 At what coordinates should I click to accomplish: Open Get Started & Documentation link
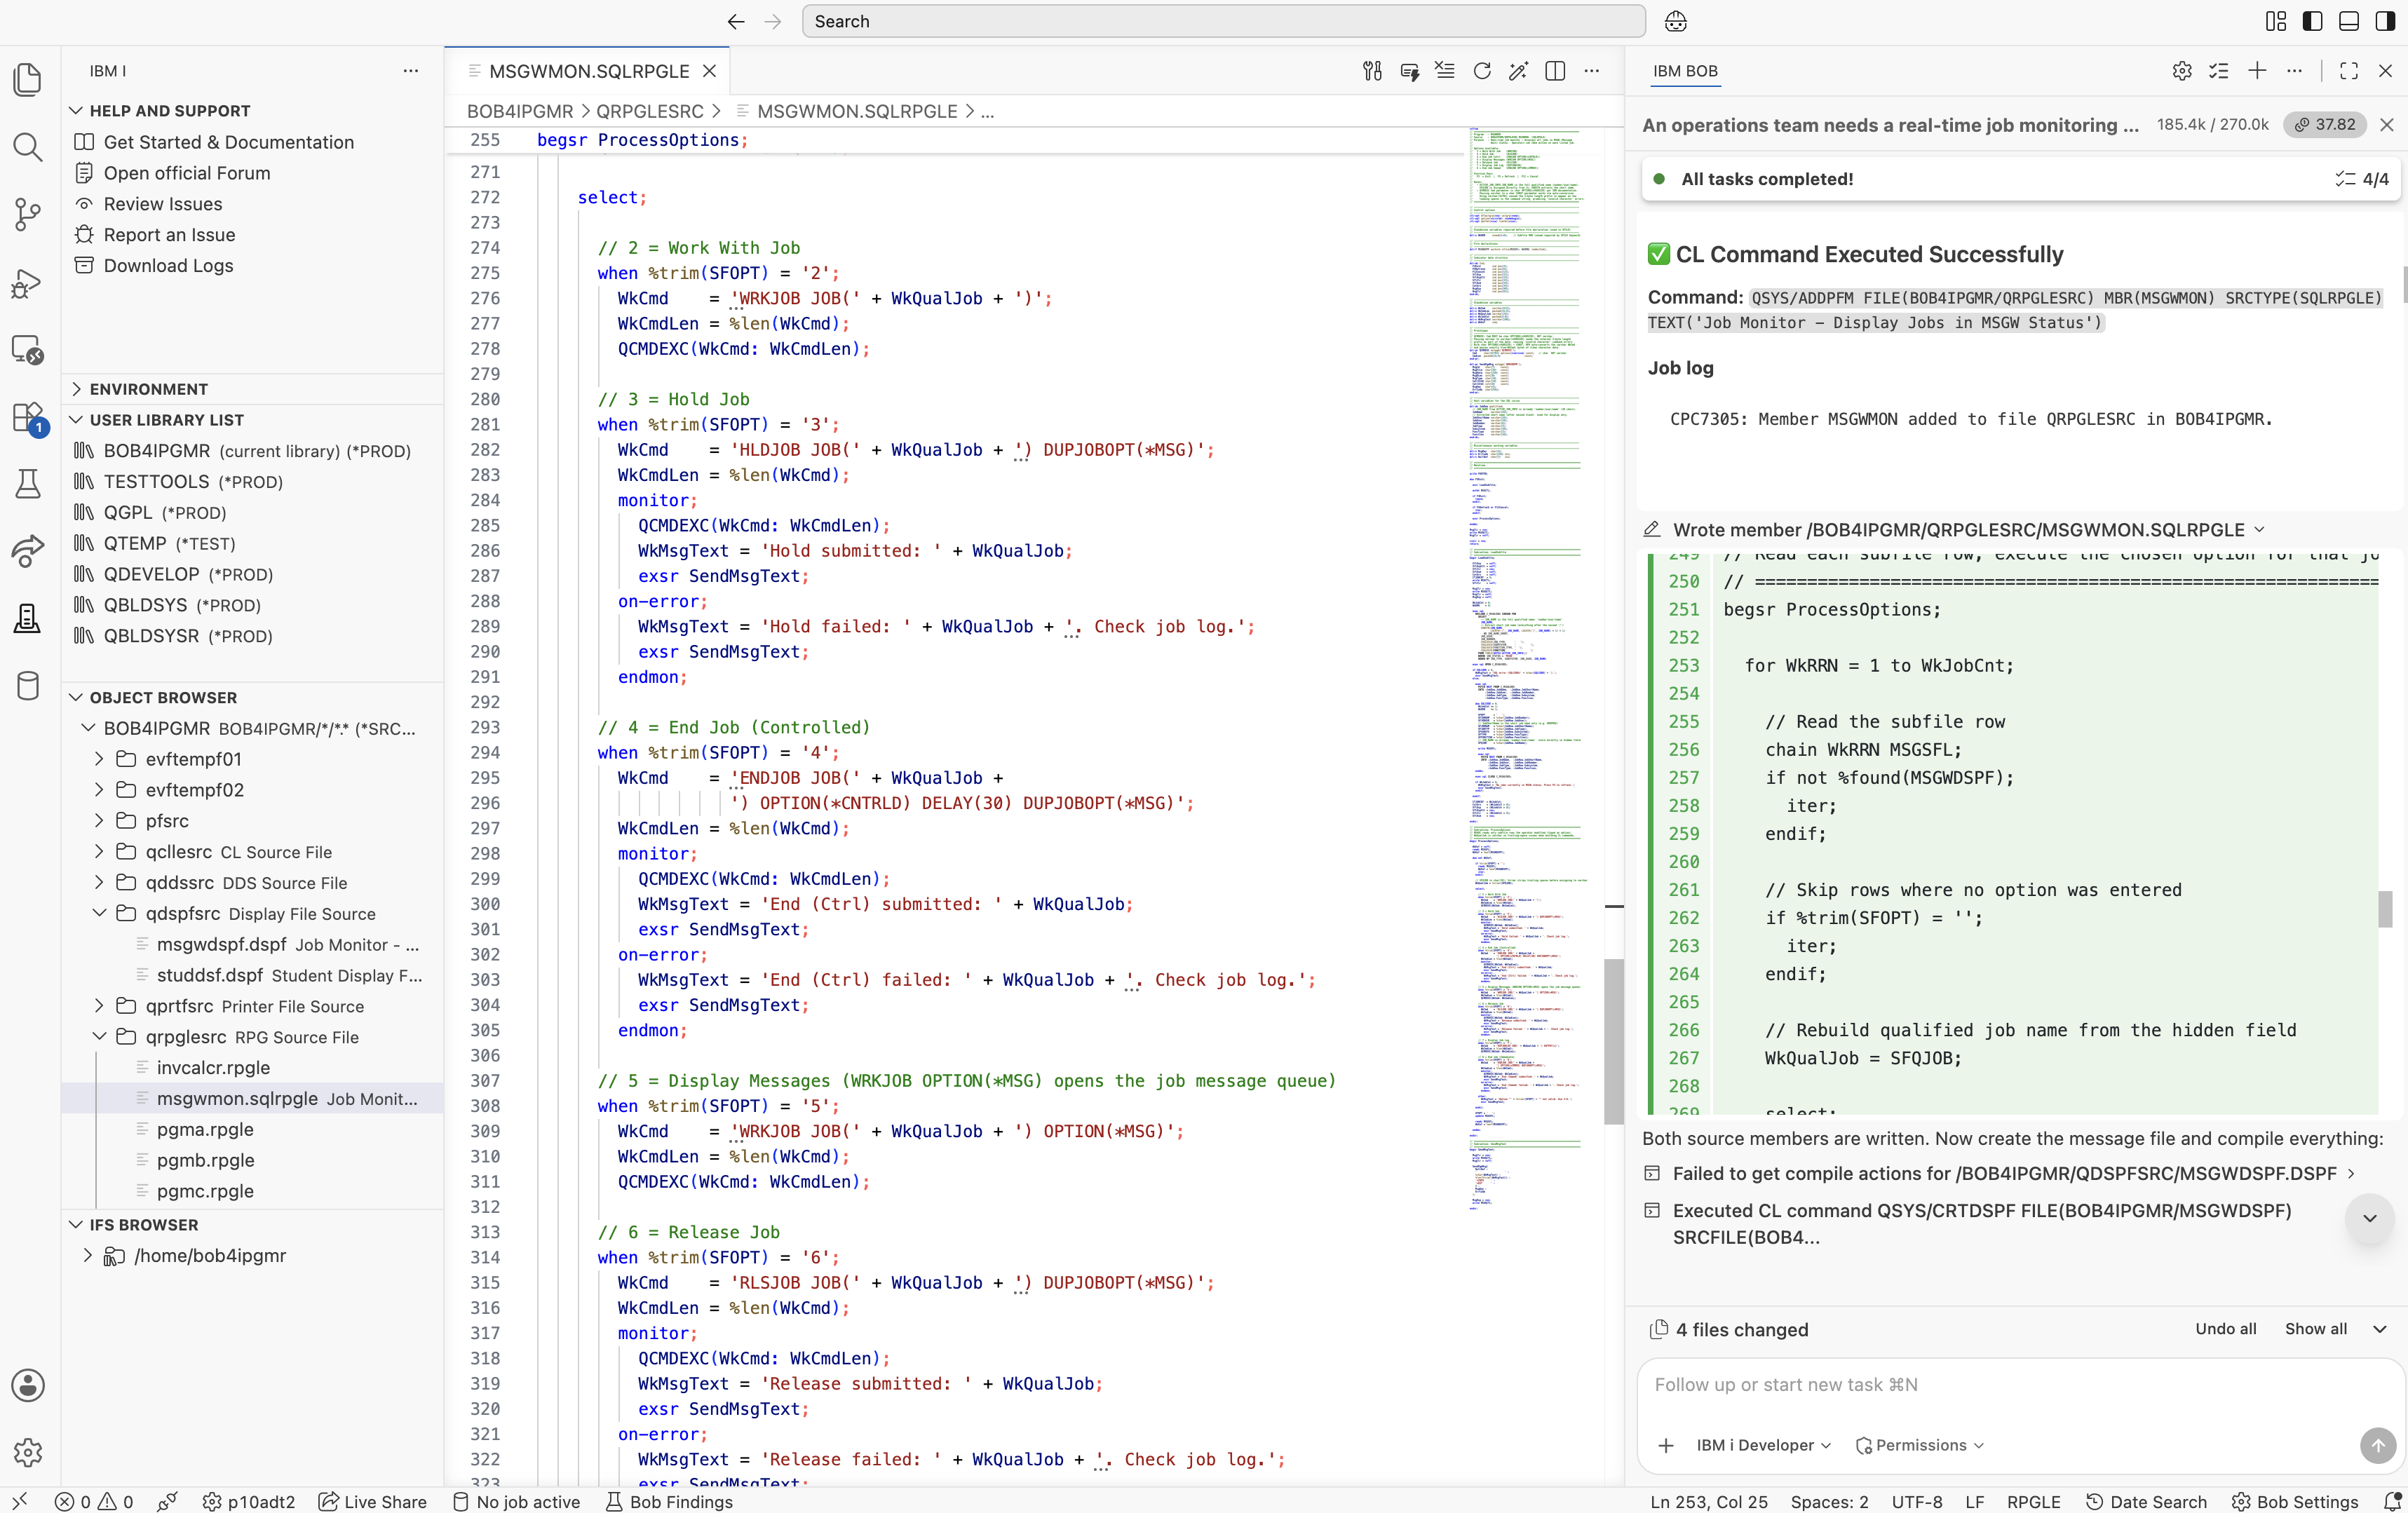[229, 142]
